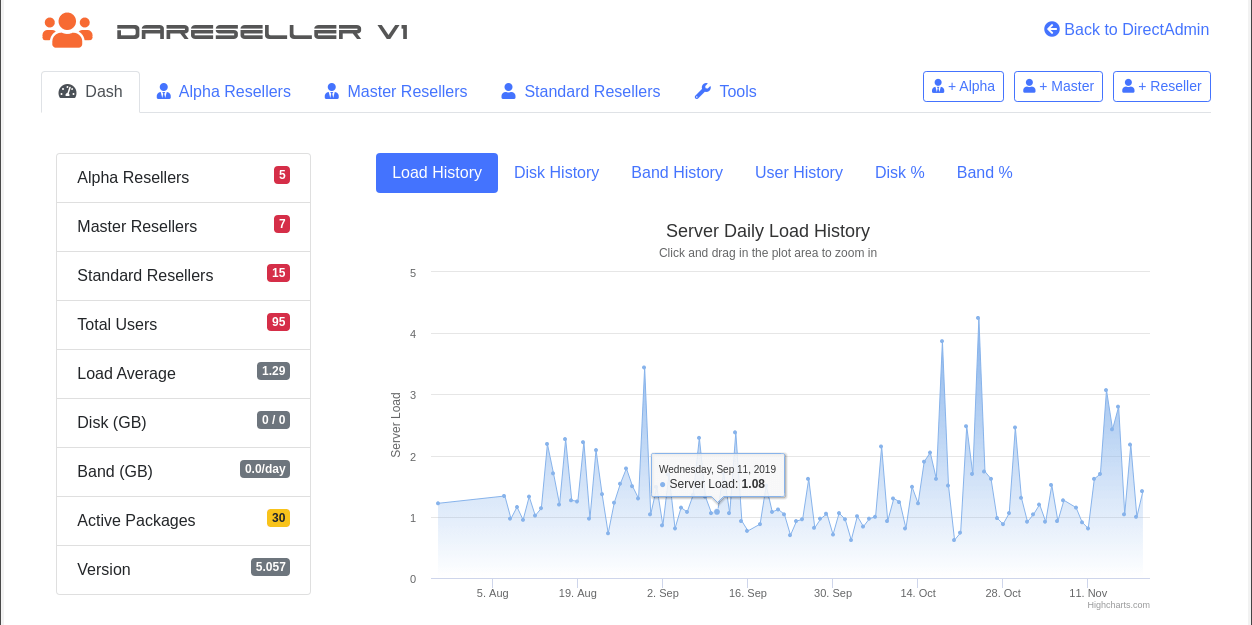Select the Total Users list row
The width and height of the screenshot is (1252, 625).
(x=183, y=324)
